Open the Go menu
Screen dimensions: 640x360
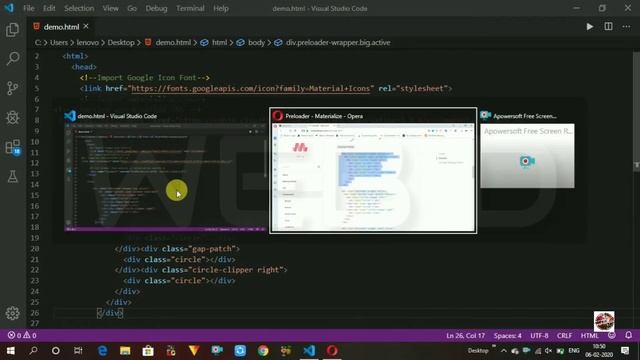pyautogui.click(x=132, y=8)
